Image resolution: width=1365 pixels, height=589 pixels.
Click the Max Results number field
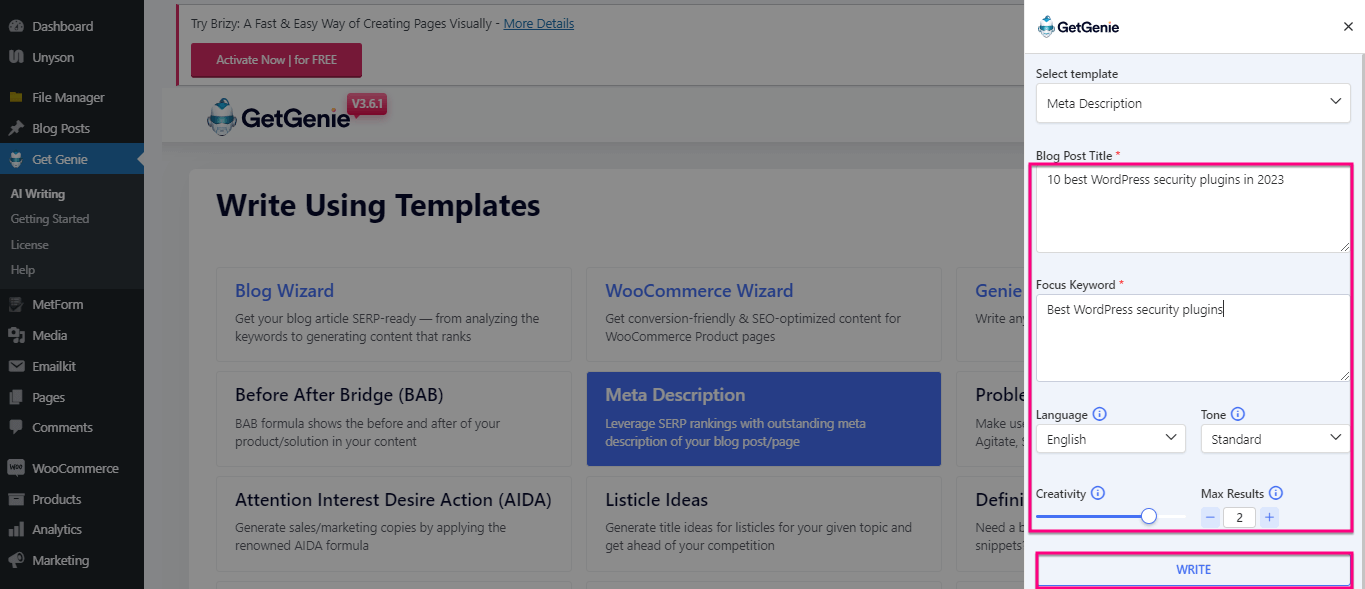pyautogui.click(x=1239, y=517)
